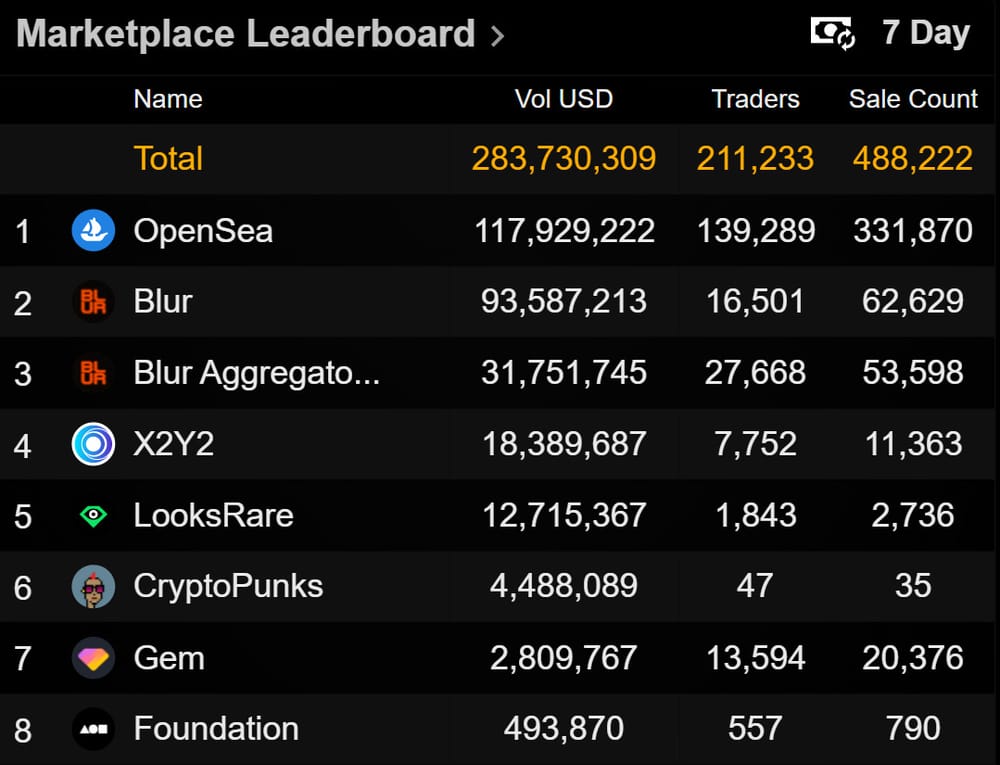Select the Total summary row label
1000x765 pixels.
(168, 158)
